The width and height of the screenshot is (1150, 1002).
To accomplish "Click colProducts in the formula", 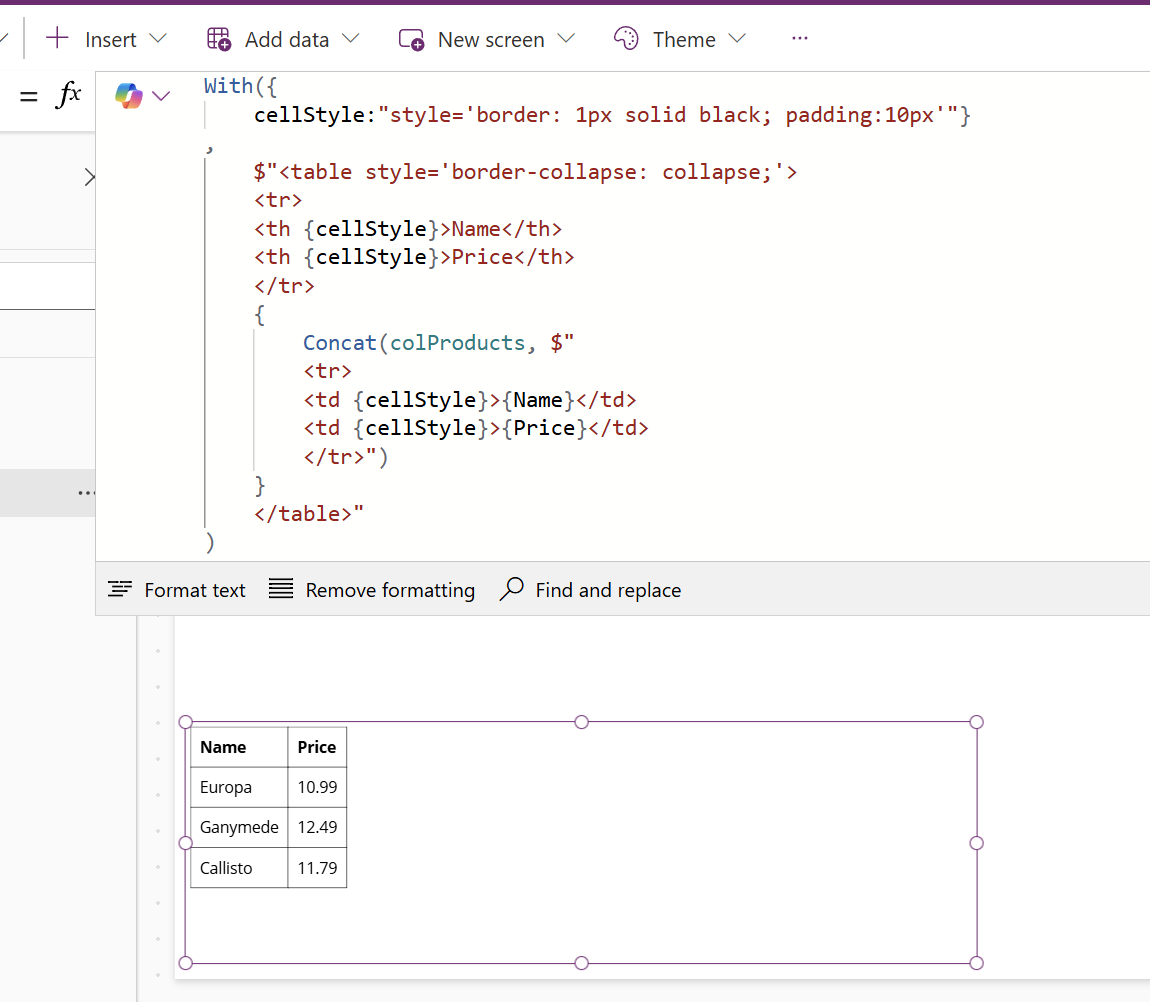I will tap(458, 343).
